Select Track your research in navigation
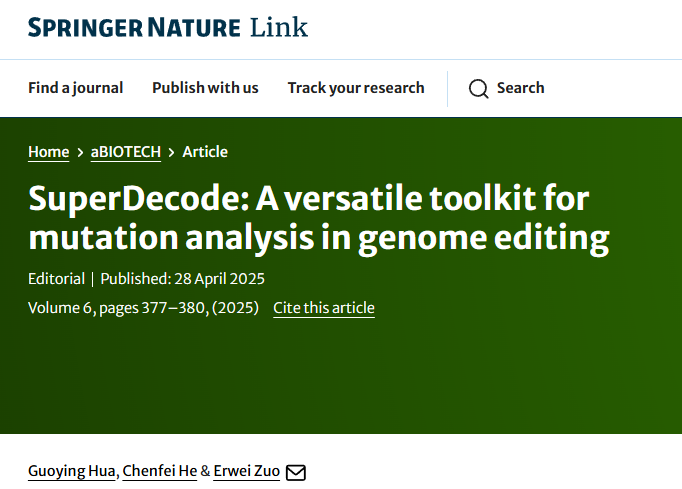The width and height of the screenshot is (682, 489). click(x=356, y=88)
